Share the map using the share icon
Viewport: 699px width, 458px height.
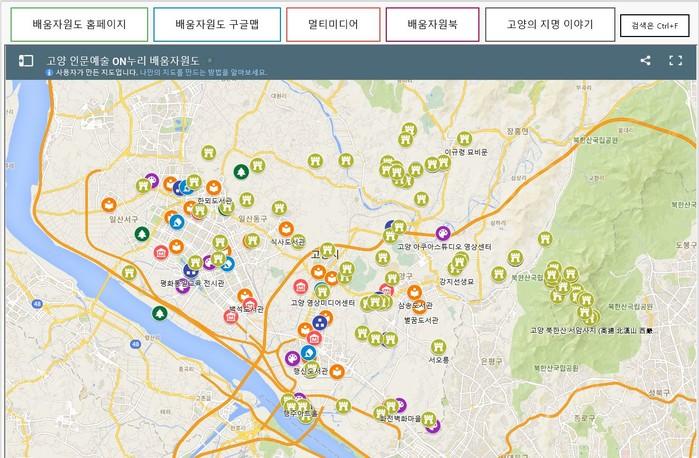point(645,61)
